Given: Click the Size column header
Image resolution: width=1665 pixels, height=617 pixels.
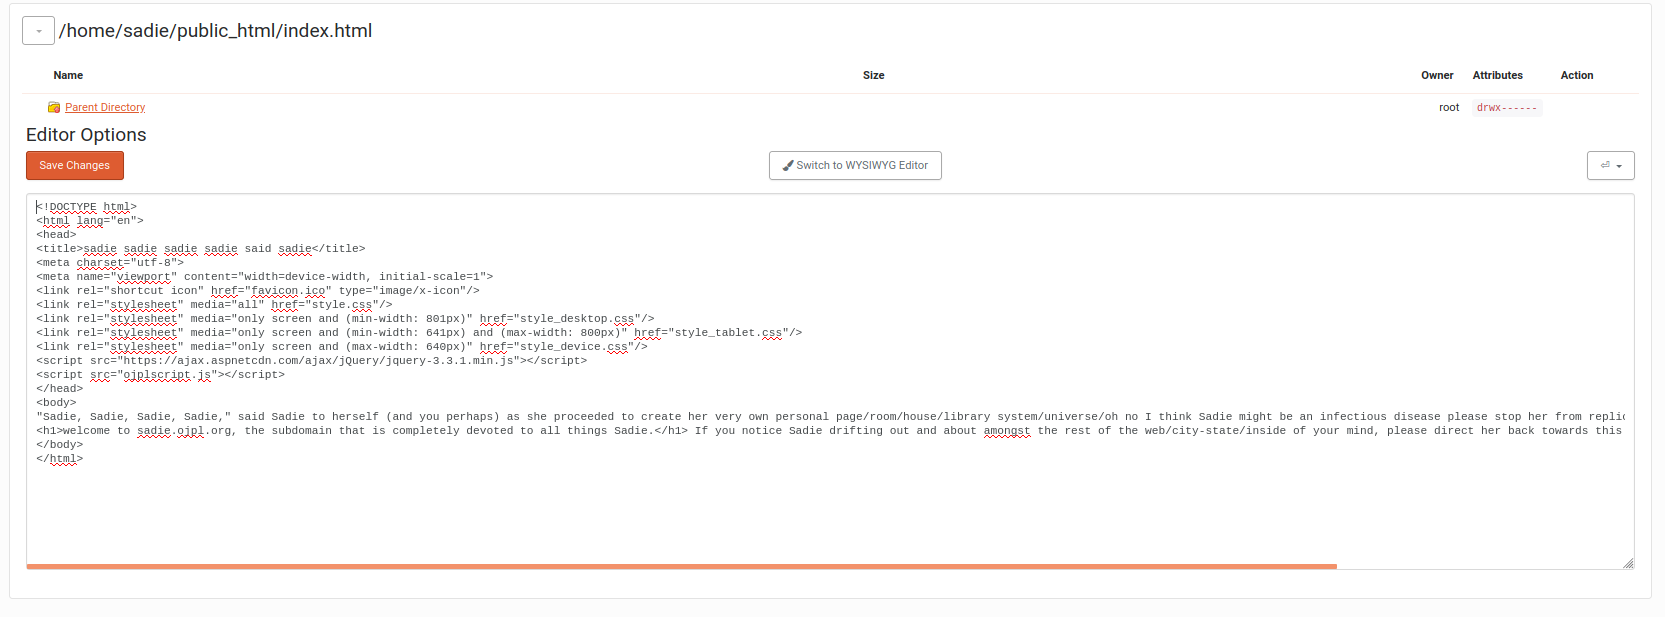Looking at the screenshot, I should click(x=874, y=75).
